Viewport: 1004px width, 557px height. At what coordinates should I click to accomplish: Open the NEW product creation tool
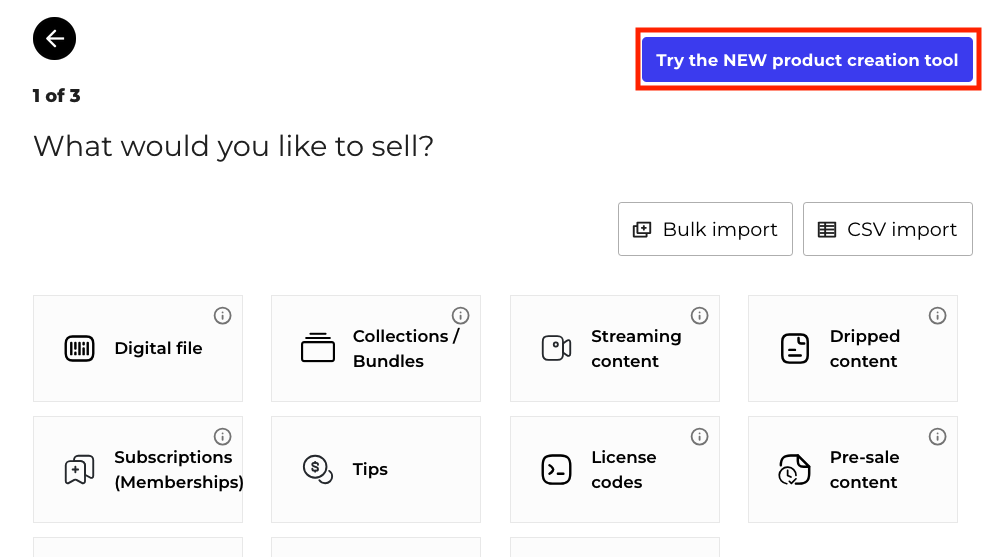(807, 60)
